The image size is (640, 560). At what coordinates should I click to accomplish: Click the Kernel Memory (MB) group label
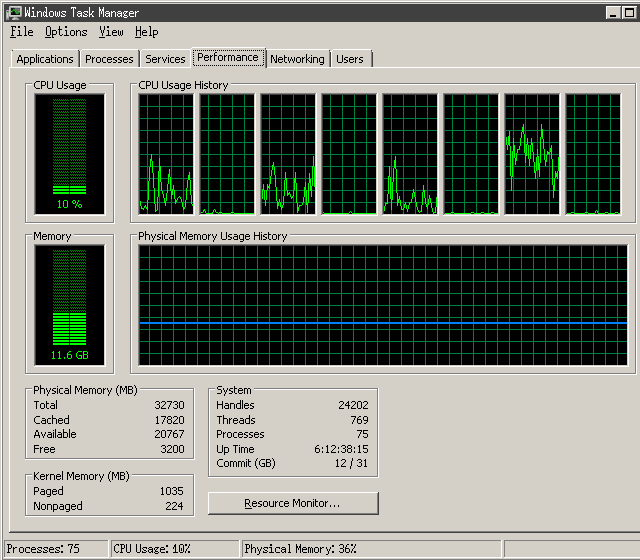click(x=81, y=476)
